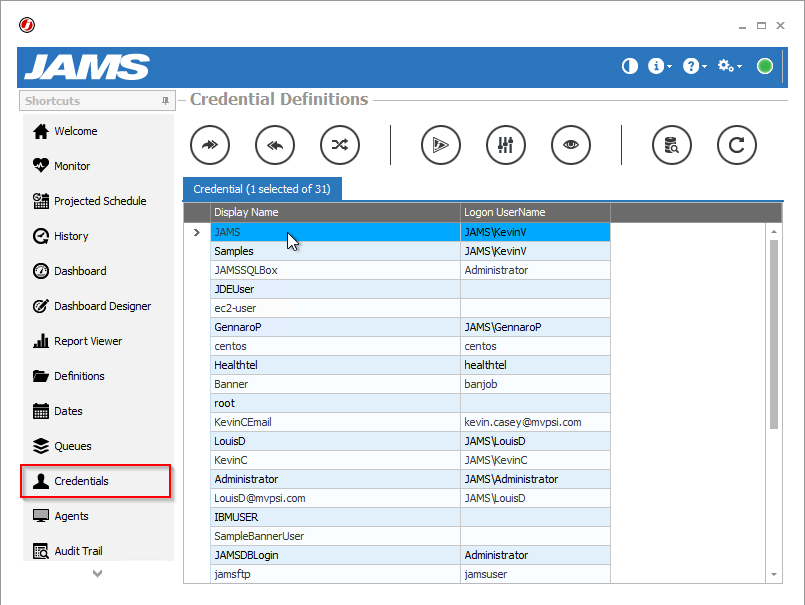Viewport: 805px width, 605px height.
Task: Select the GennaroP credential row
Action: click(410, 327)
